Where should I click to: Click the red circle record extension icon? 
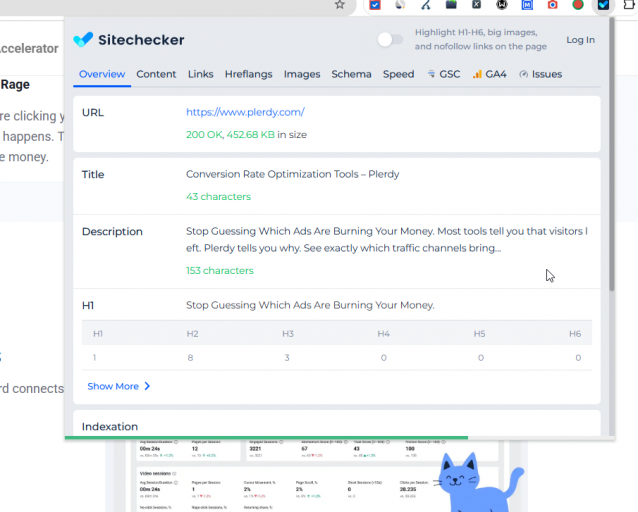click(578, 4)
